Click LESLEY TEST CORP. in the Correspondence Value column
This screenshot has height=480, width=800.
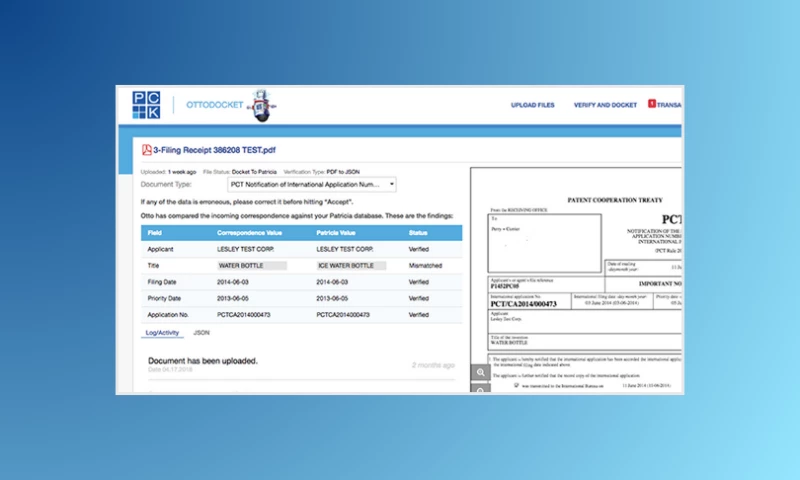(245, 249)
